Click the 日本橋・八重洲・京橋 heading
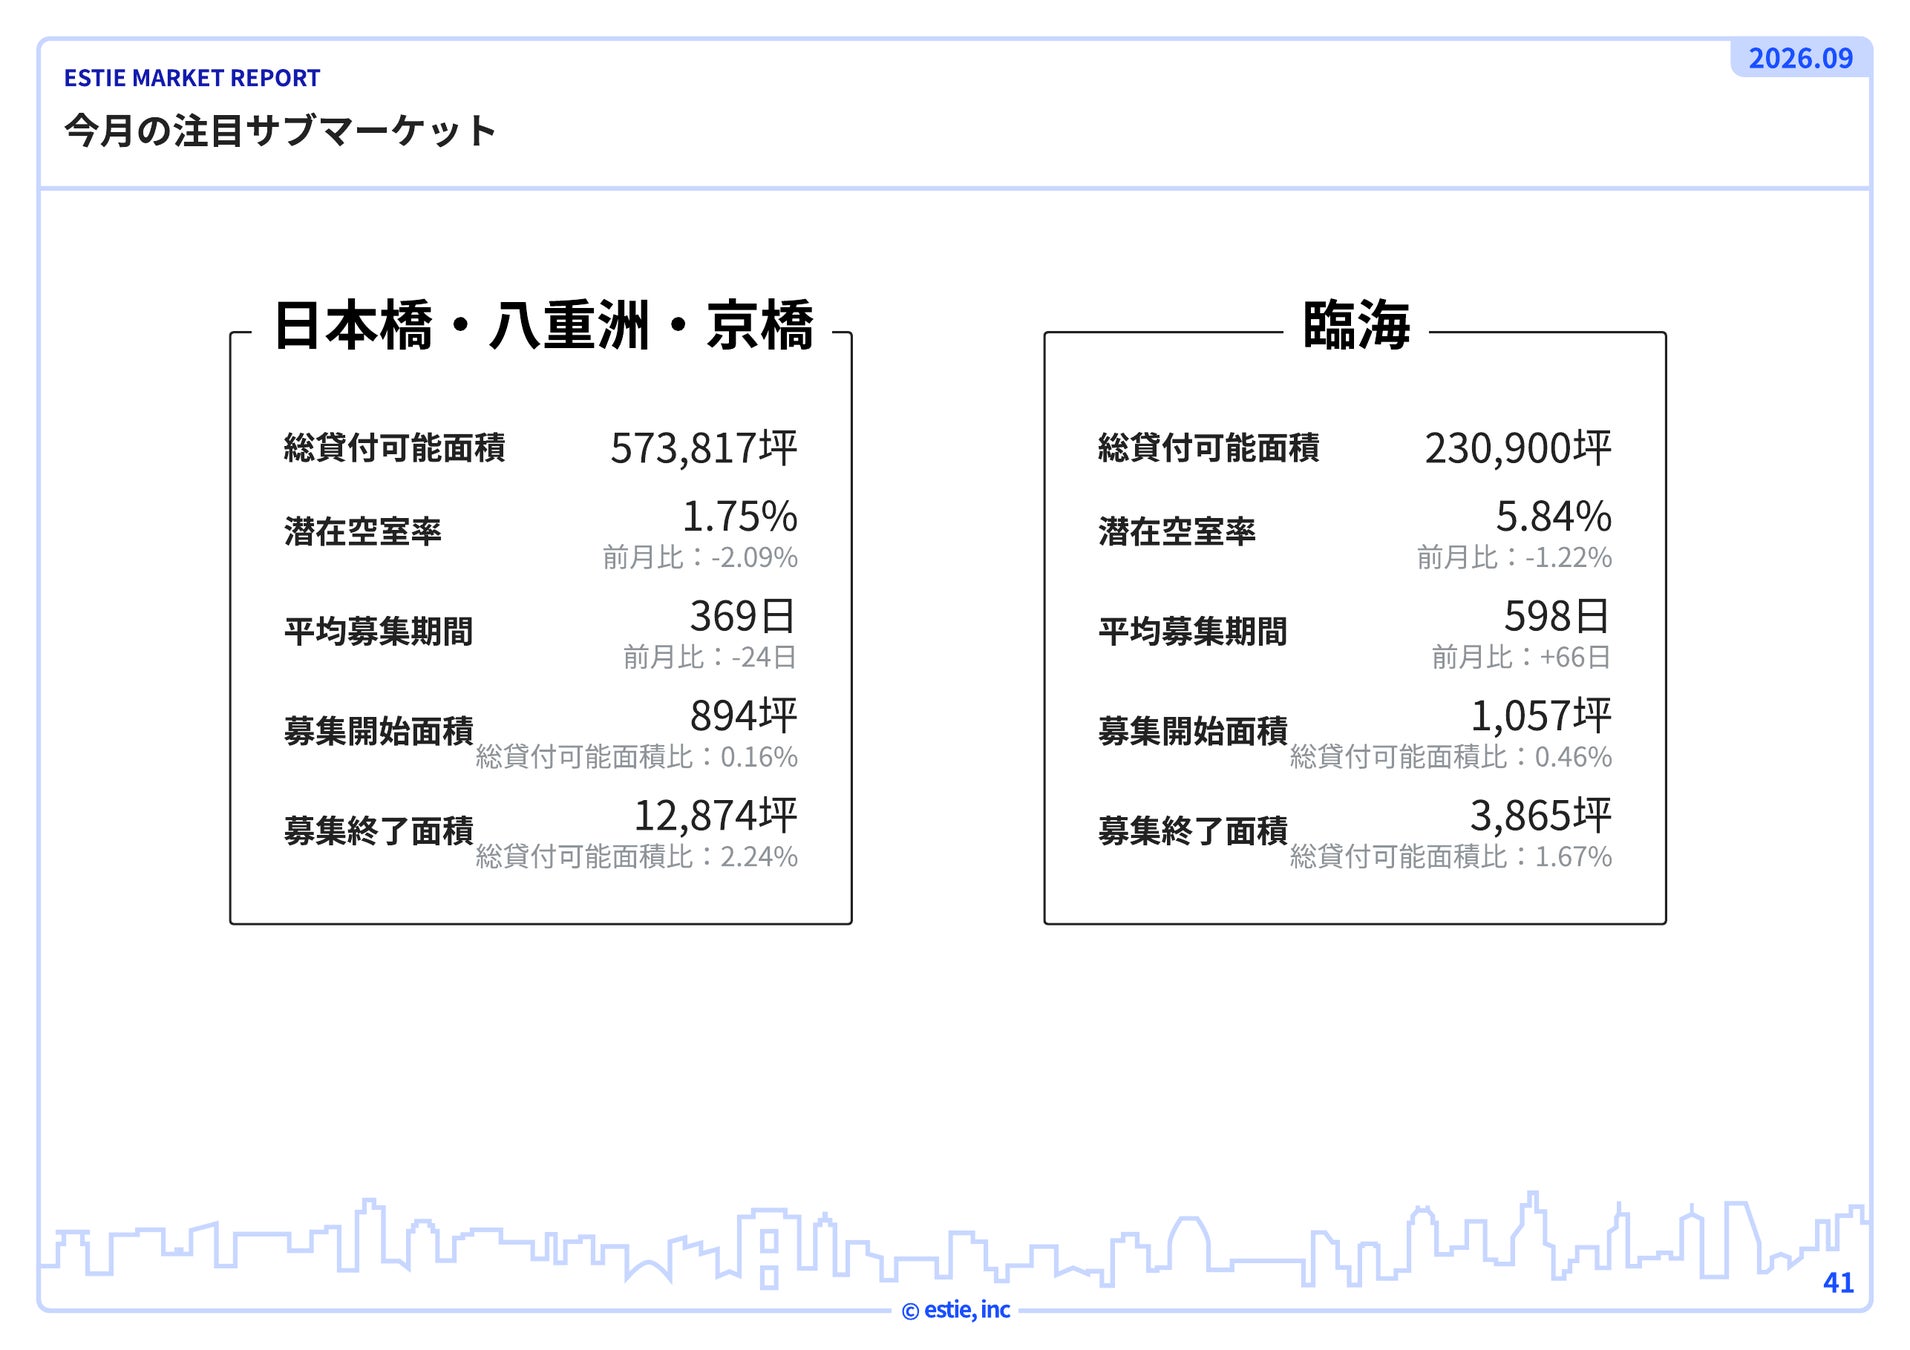 coord(543,325)
